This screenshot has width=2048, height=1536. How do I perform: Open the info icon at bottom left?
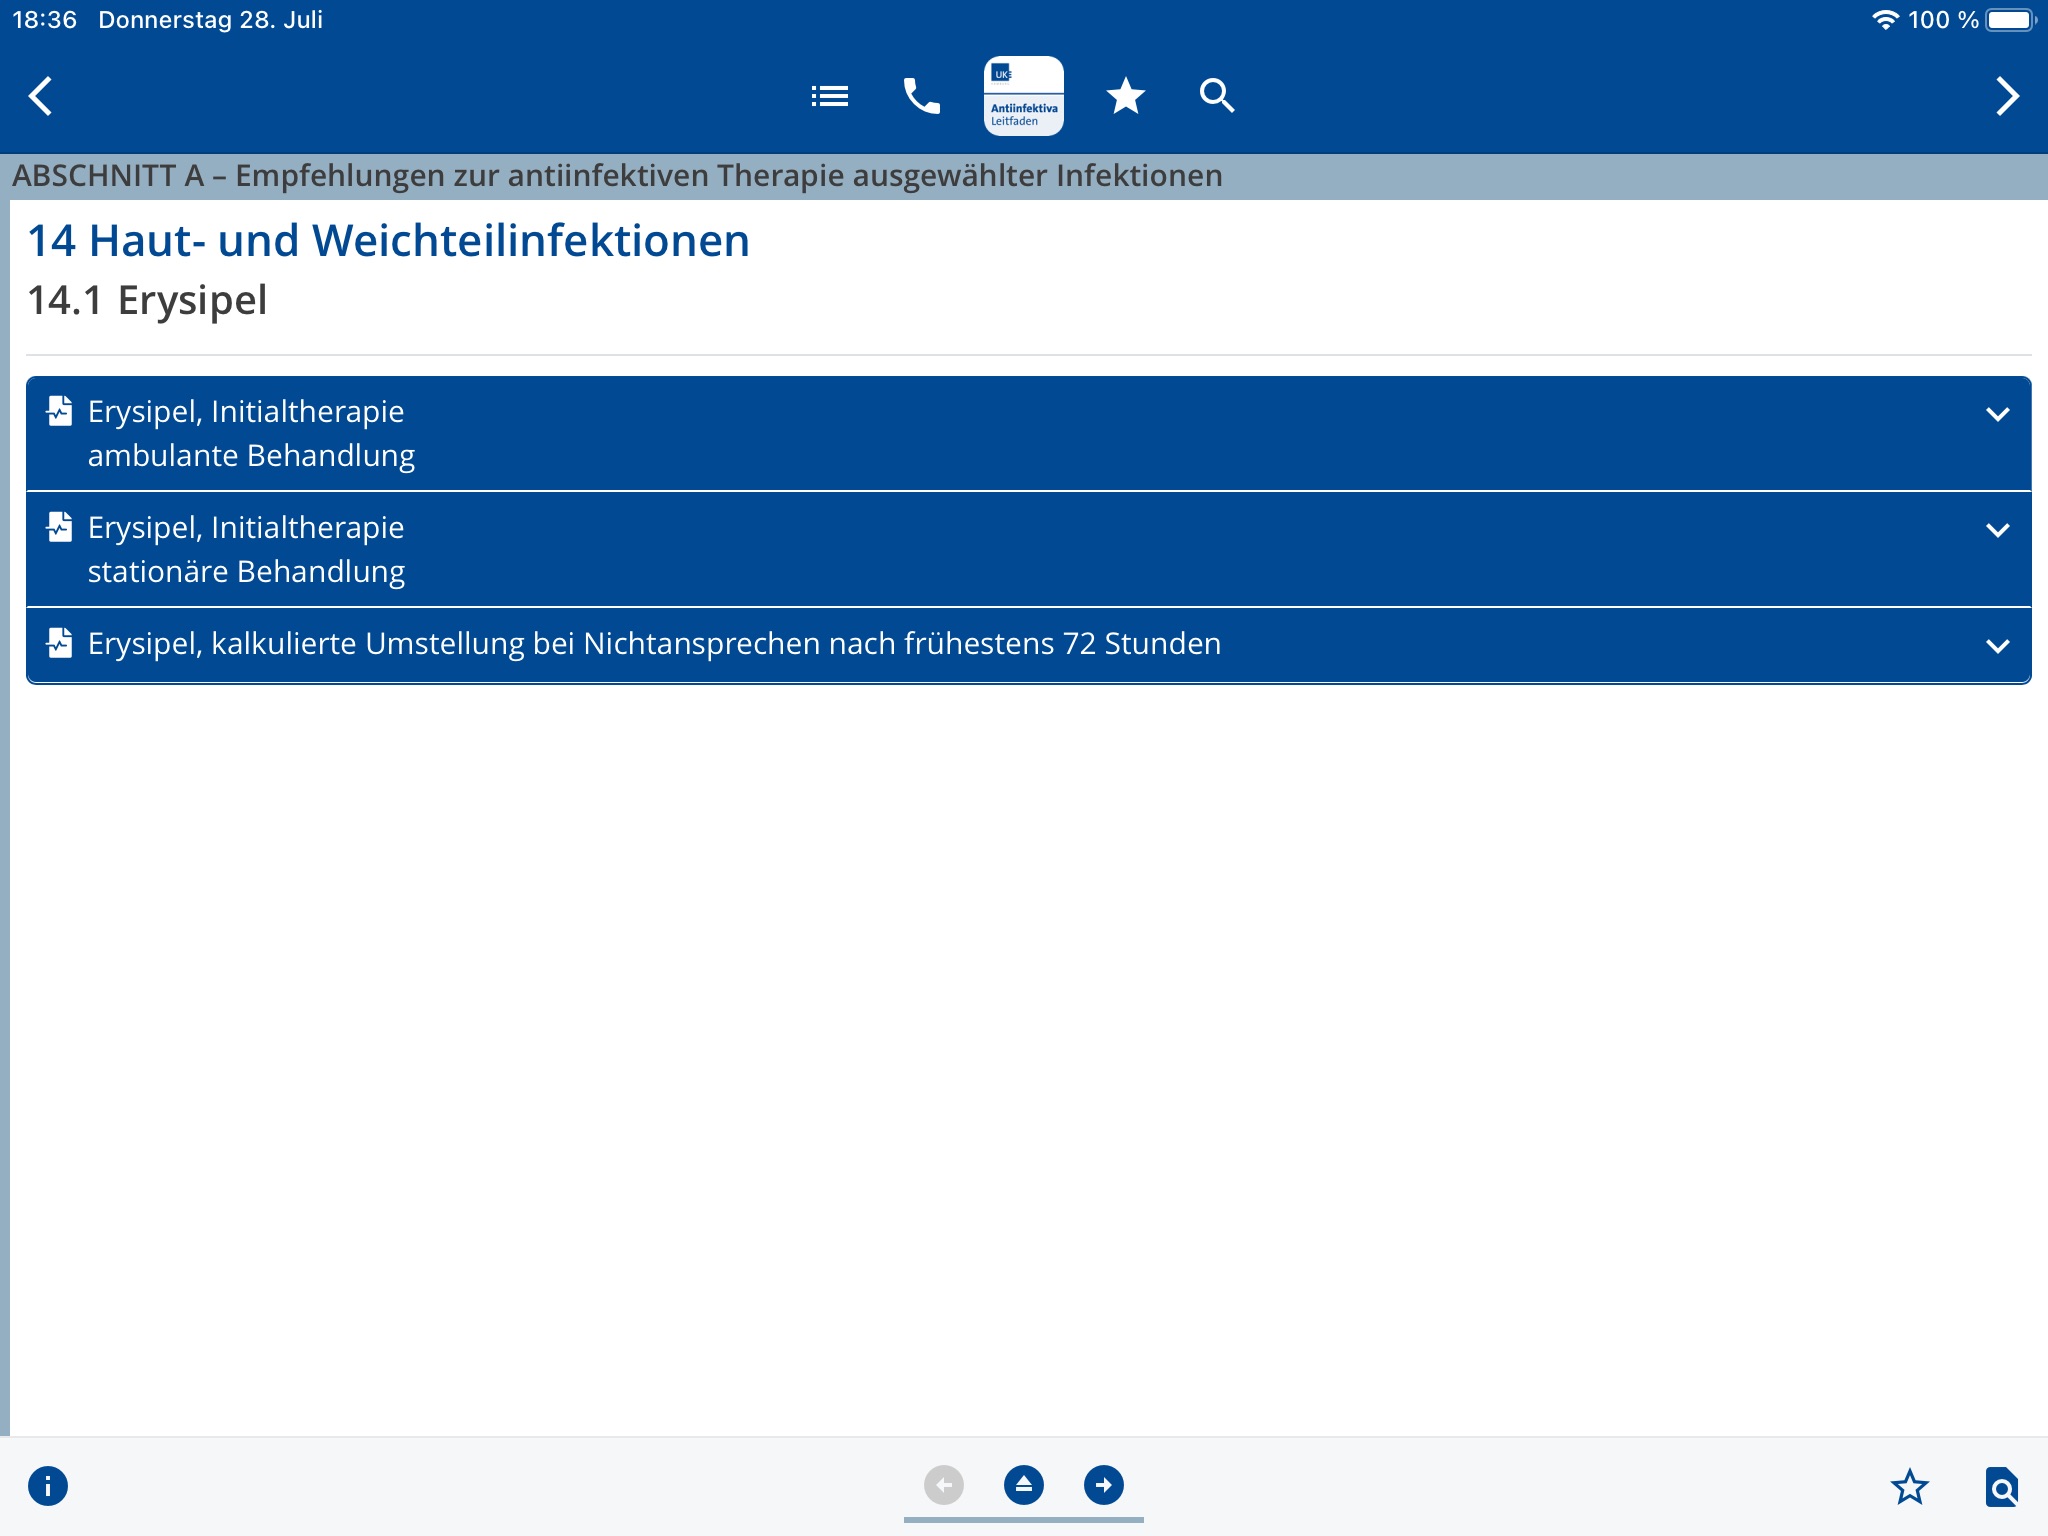click(x=48, y=1486)
